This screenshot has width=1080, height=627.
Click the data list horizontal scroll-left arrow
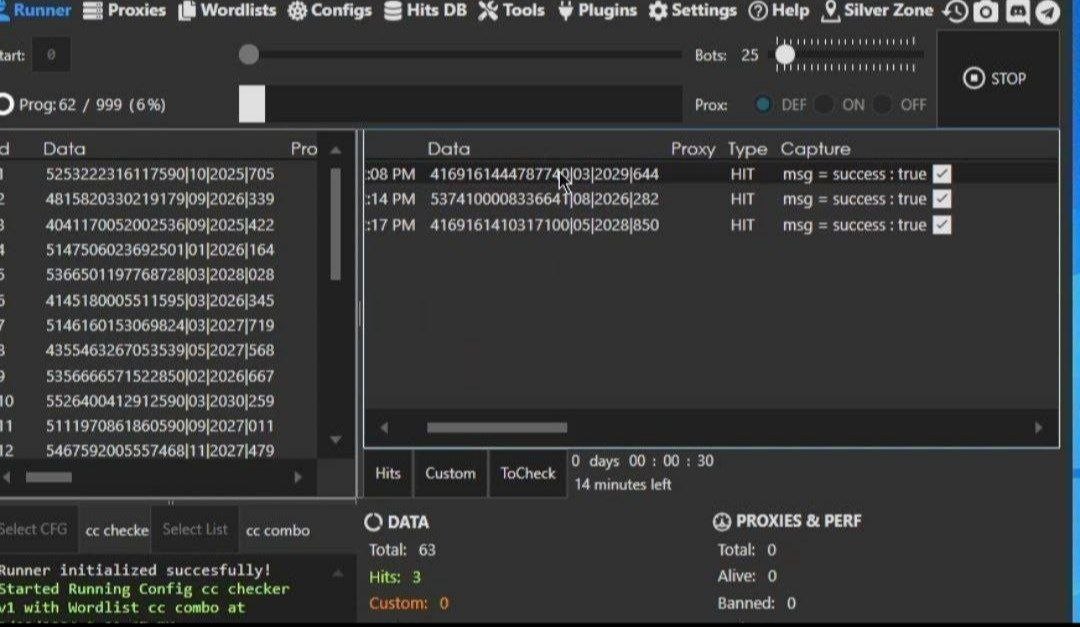point(6,477)
